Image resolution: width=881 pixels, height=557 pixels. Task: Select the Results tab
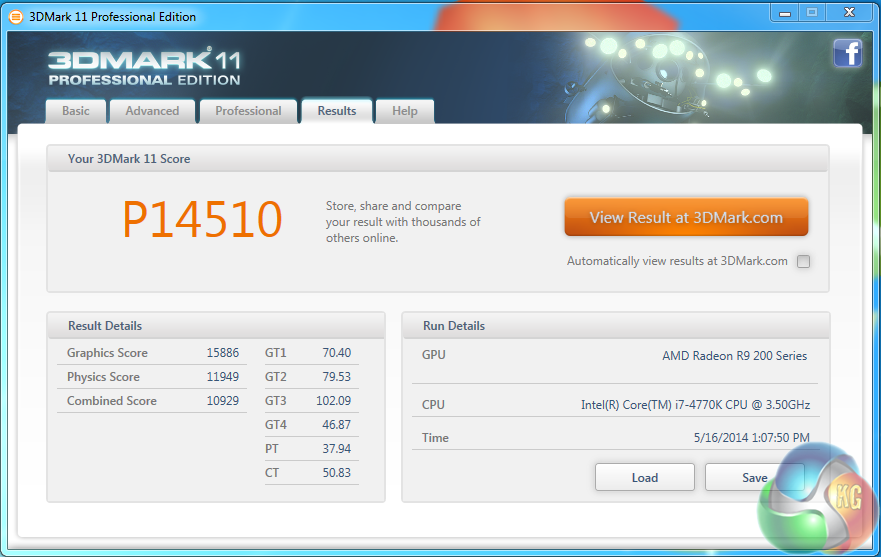[x=337, y=111]
